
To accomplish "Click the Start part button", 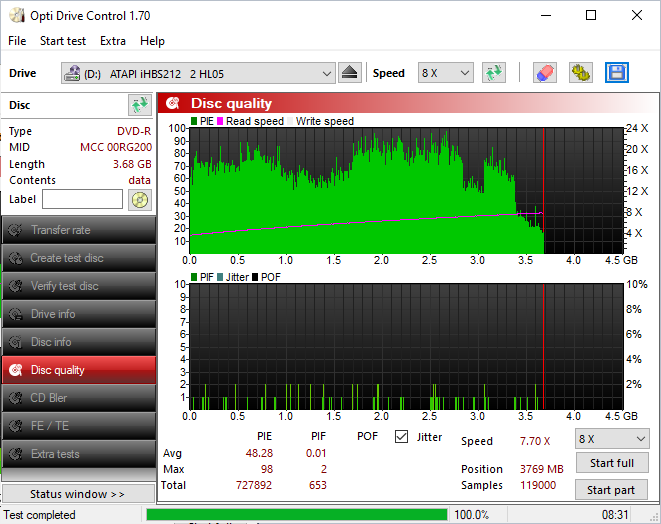I will [611, 490].
